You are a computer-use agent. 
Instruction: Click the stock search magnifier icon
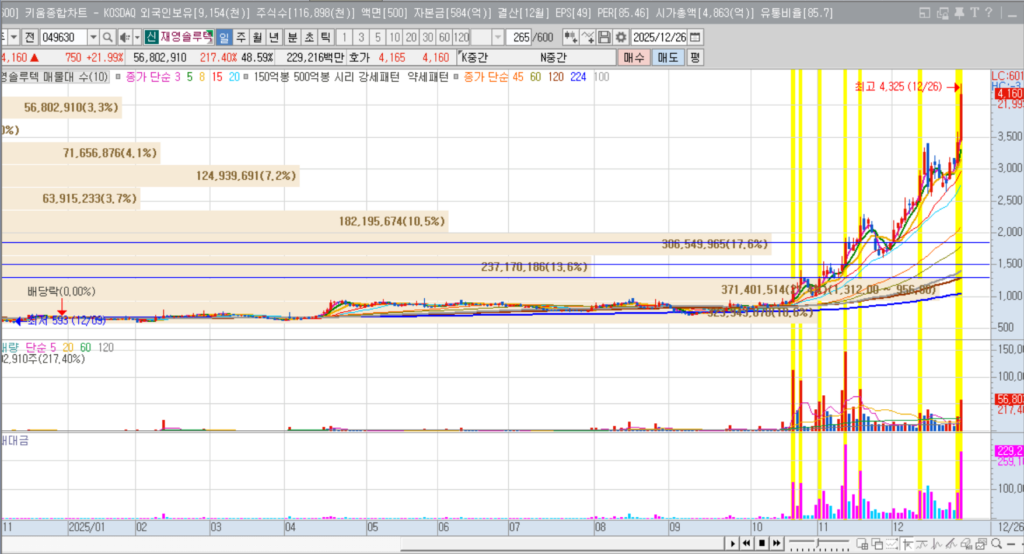(x=107, y=37)
